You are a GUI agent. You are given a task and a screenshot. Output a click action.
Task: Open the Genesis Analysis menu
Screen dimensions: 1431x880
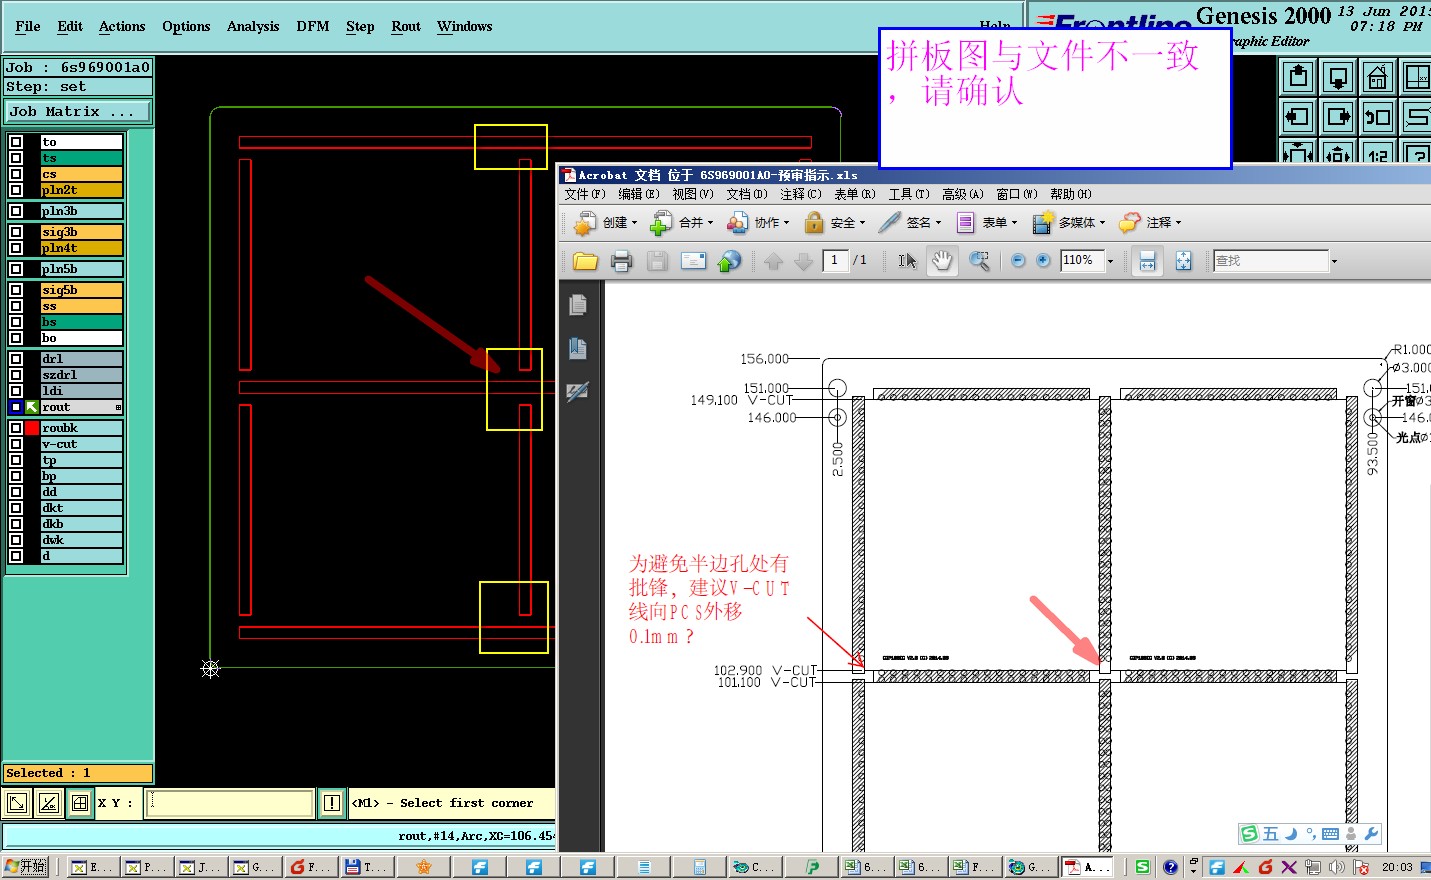[x=253, y=27]
